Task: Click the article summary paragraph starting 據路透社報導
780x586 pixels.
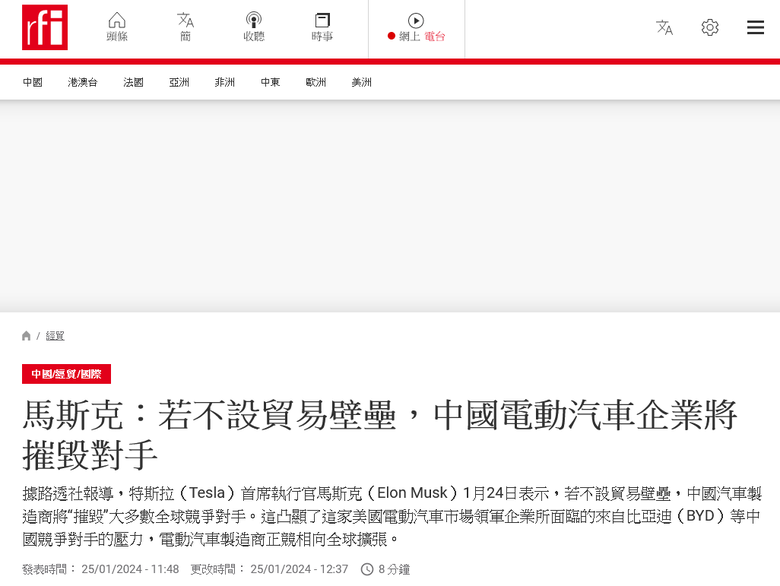Action: point(391,516)
